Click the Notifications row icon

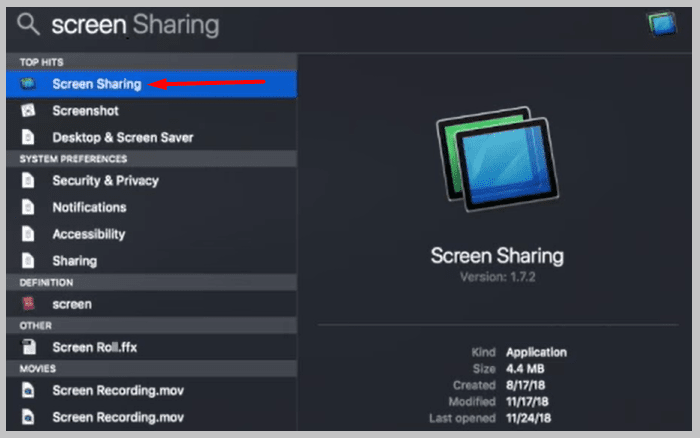pos(28,207)
